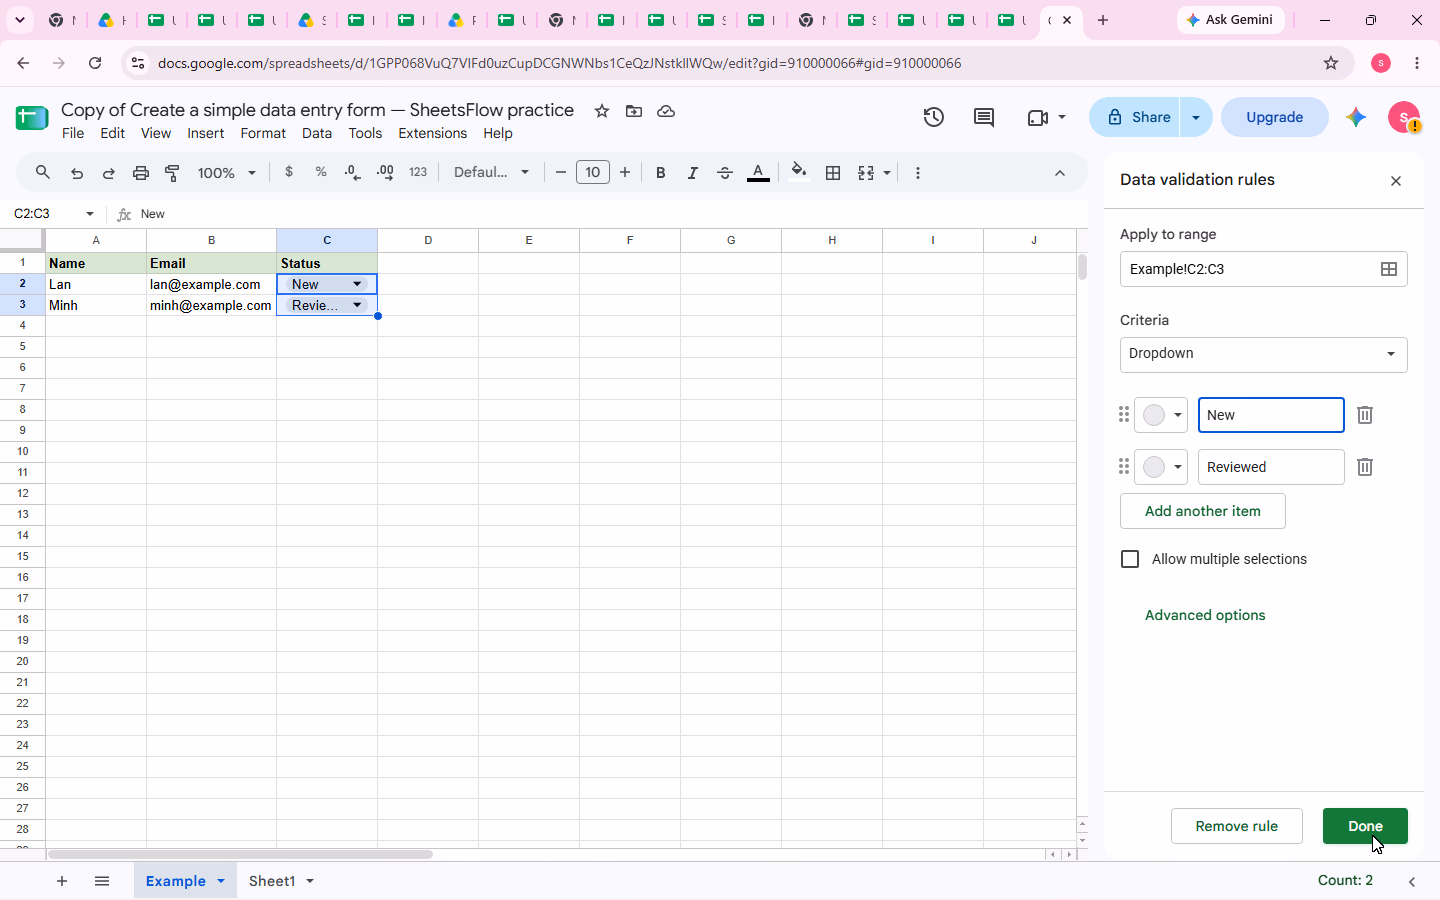The height and width of the screenshot is (900, 1440).
Task: Open color dropdown for 'New' item
Action: 1161,415
